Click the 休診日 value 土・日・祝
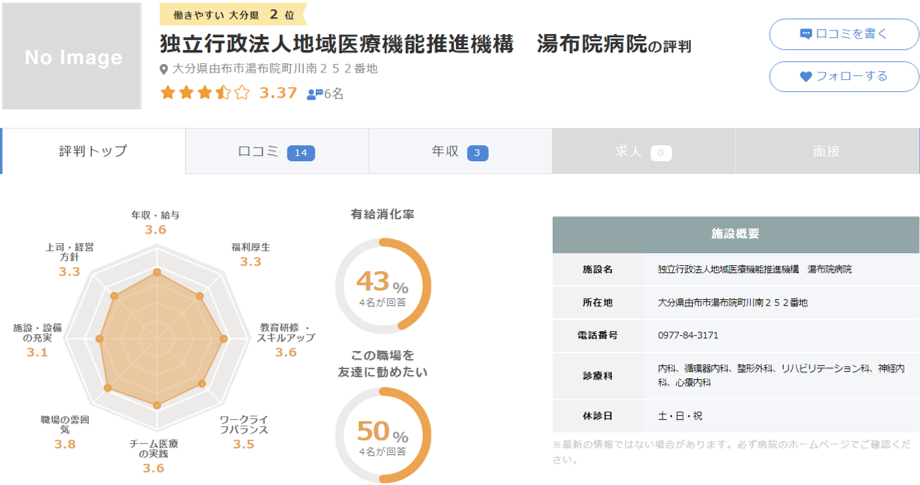The image size is (920, 485). click(679, 416)
